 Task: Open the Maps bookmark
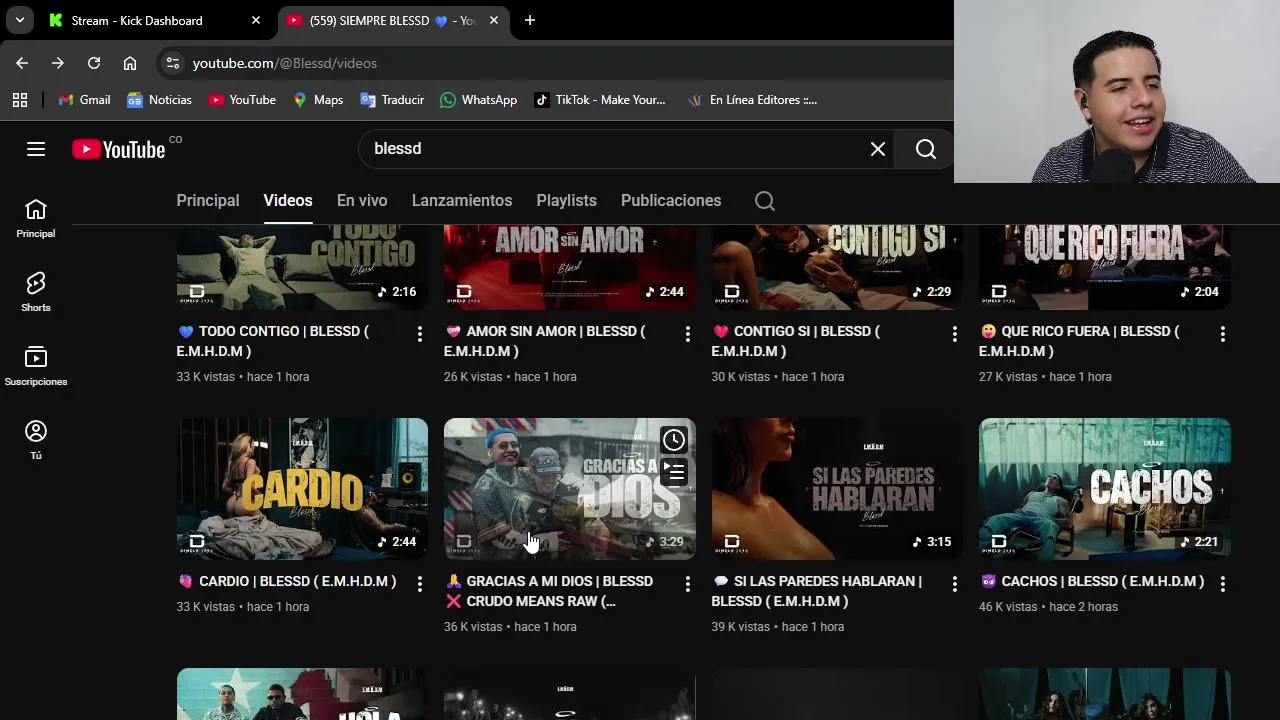[x=318, y=100]
